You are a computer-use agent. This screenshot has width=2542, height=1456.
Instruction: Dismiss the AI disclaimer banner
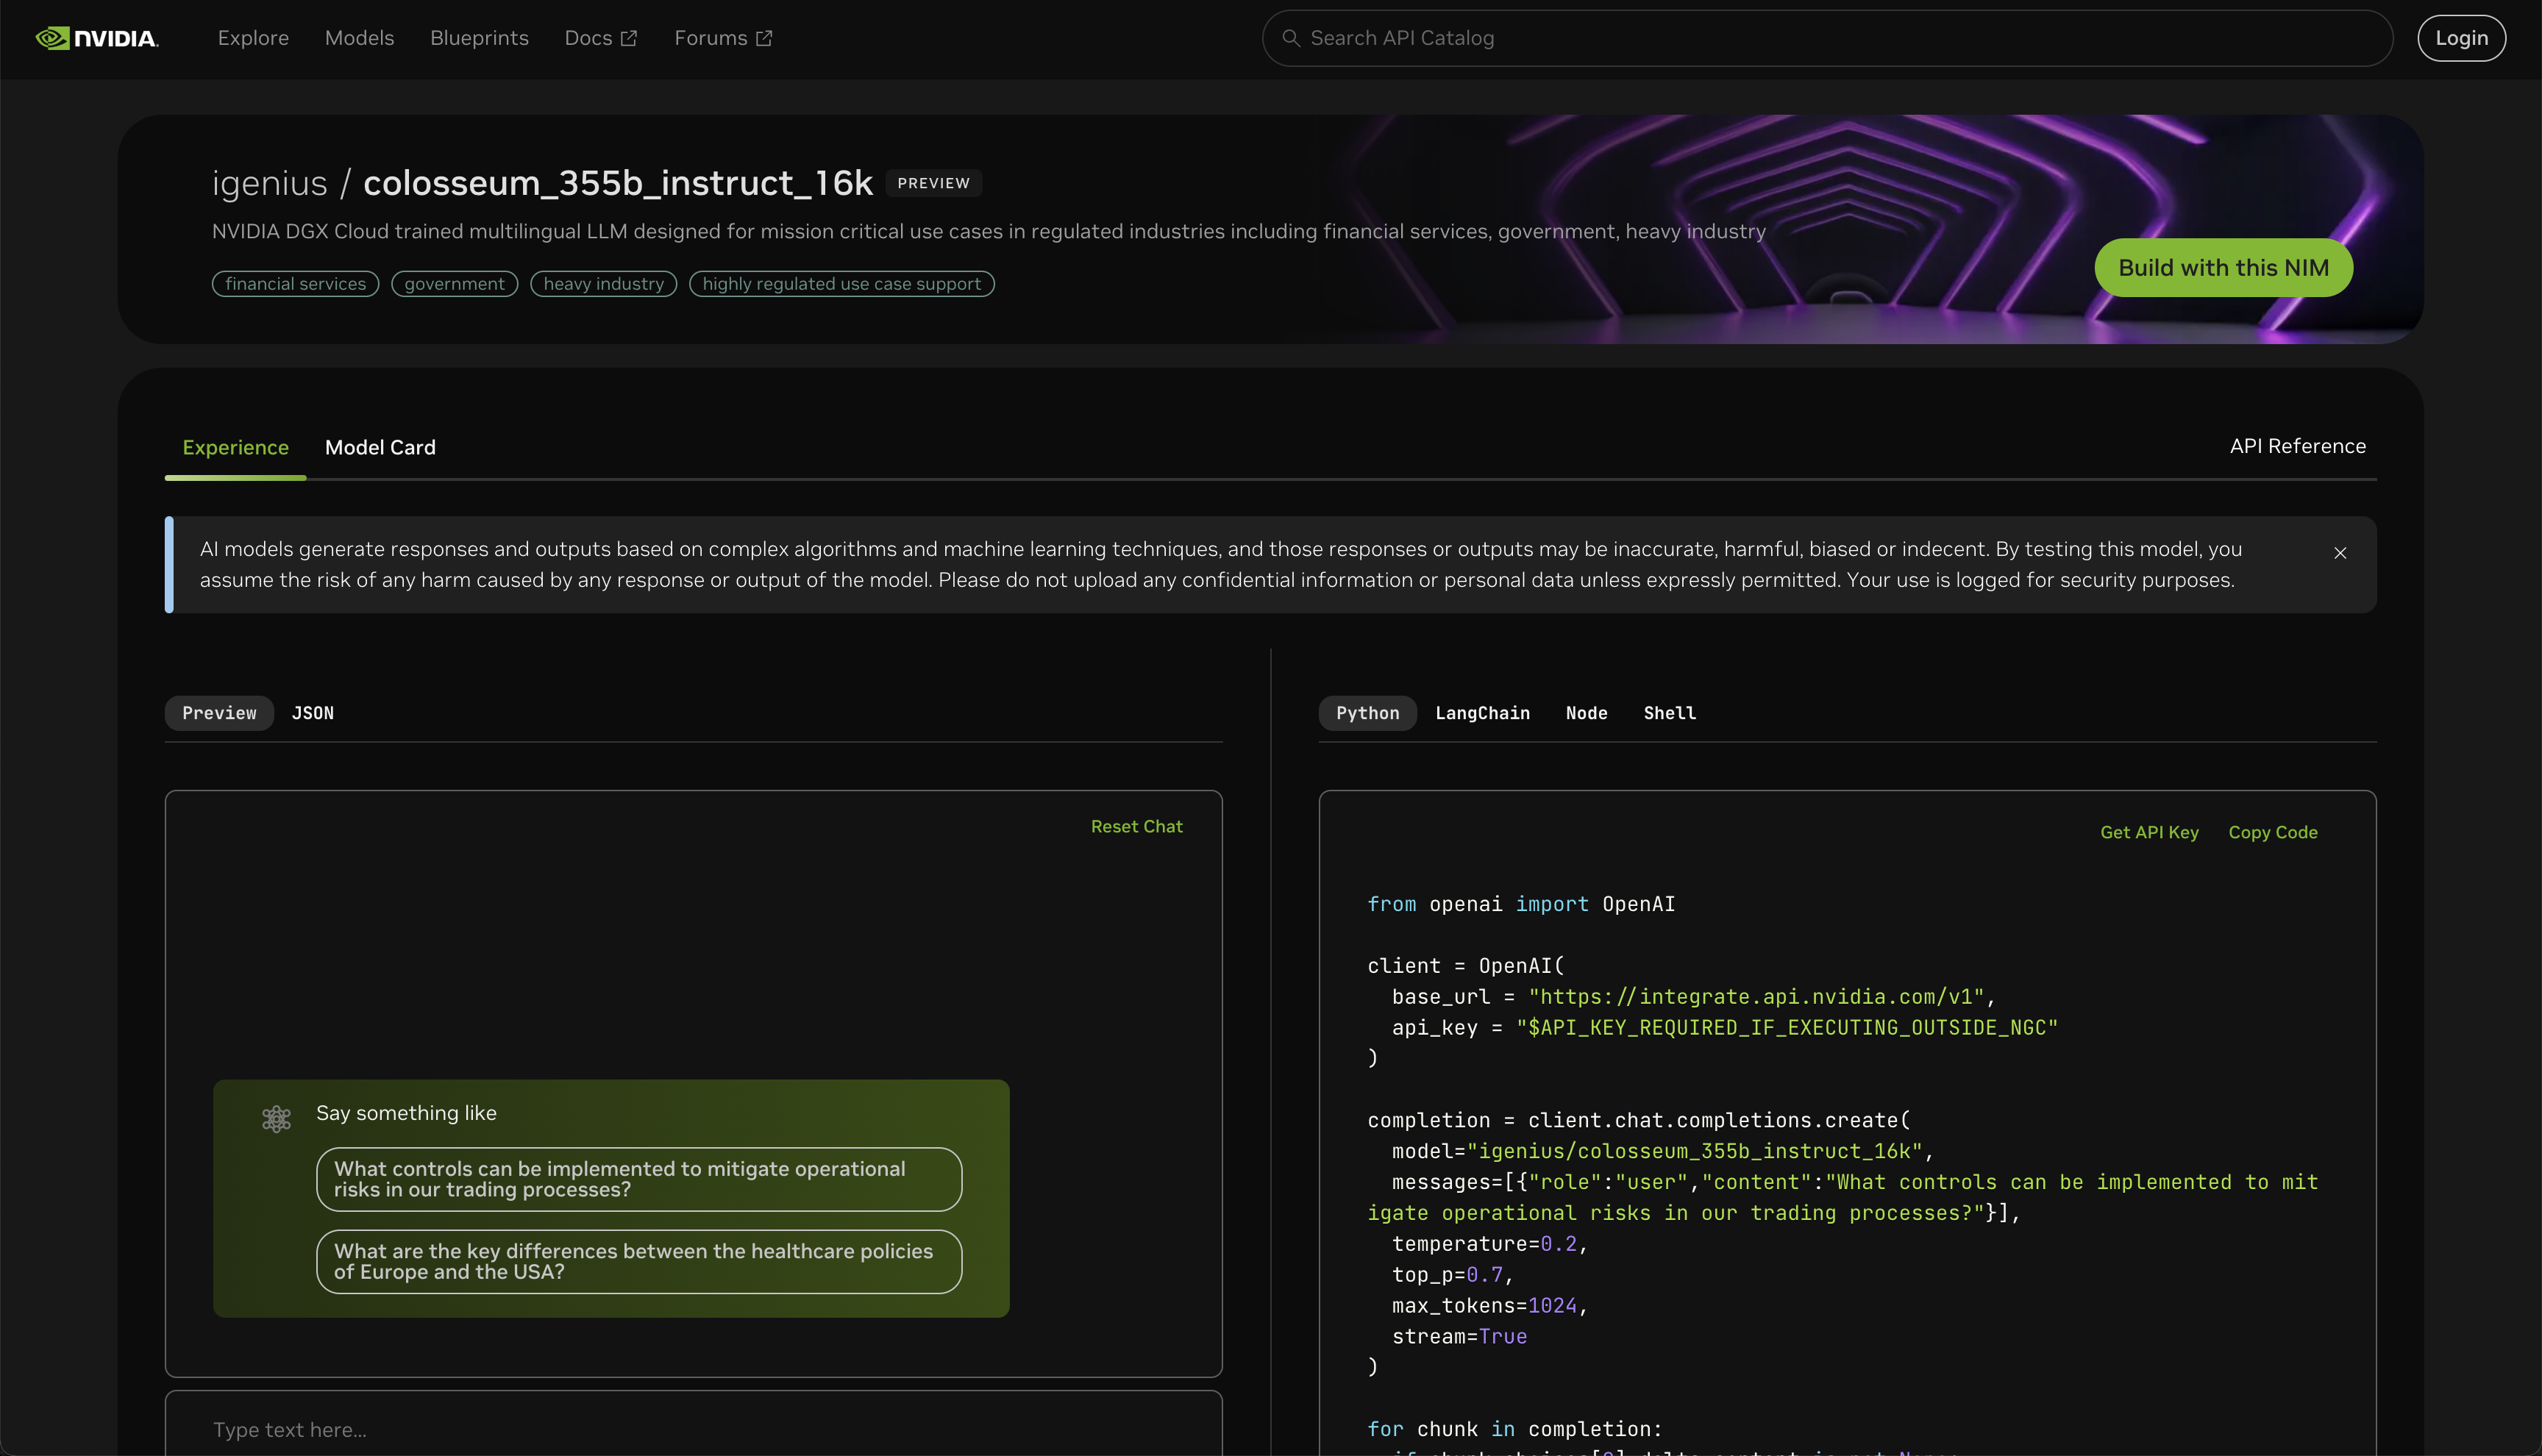pos(2340,553)
